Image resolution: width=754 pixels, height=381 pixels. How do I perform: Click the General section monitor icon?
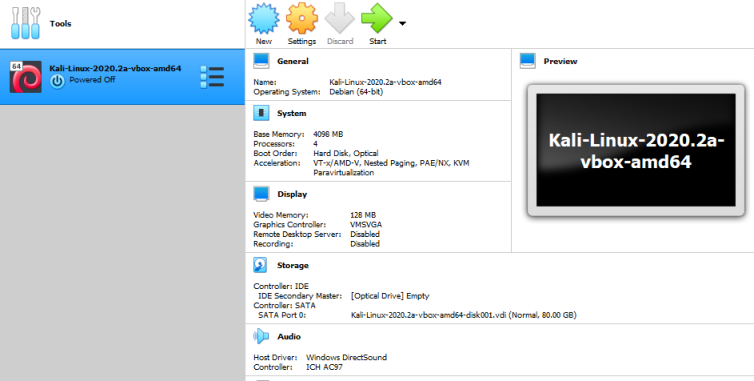coord(261,61)
